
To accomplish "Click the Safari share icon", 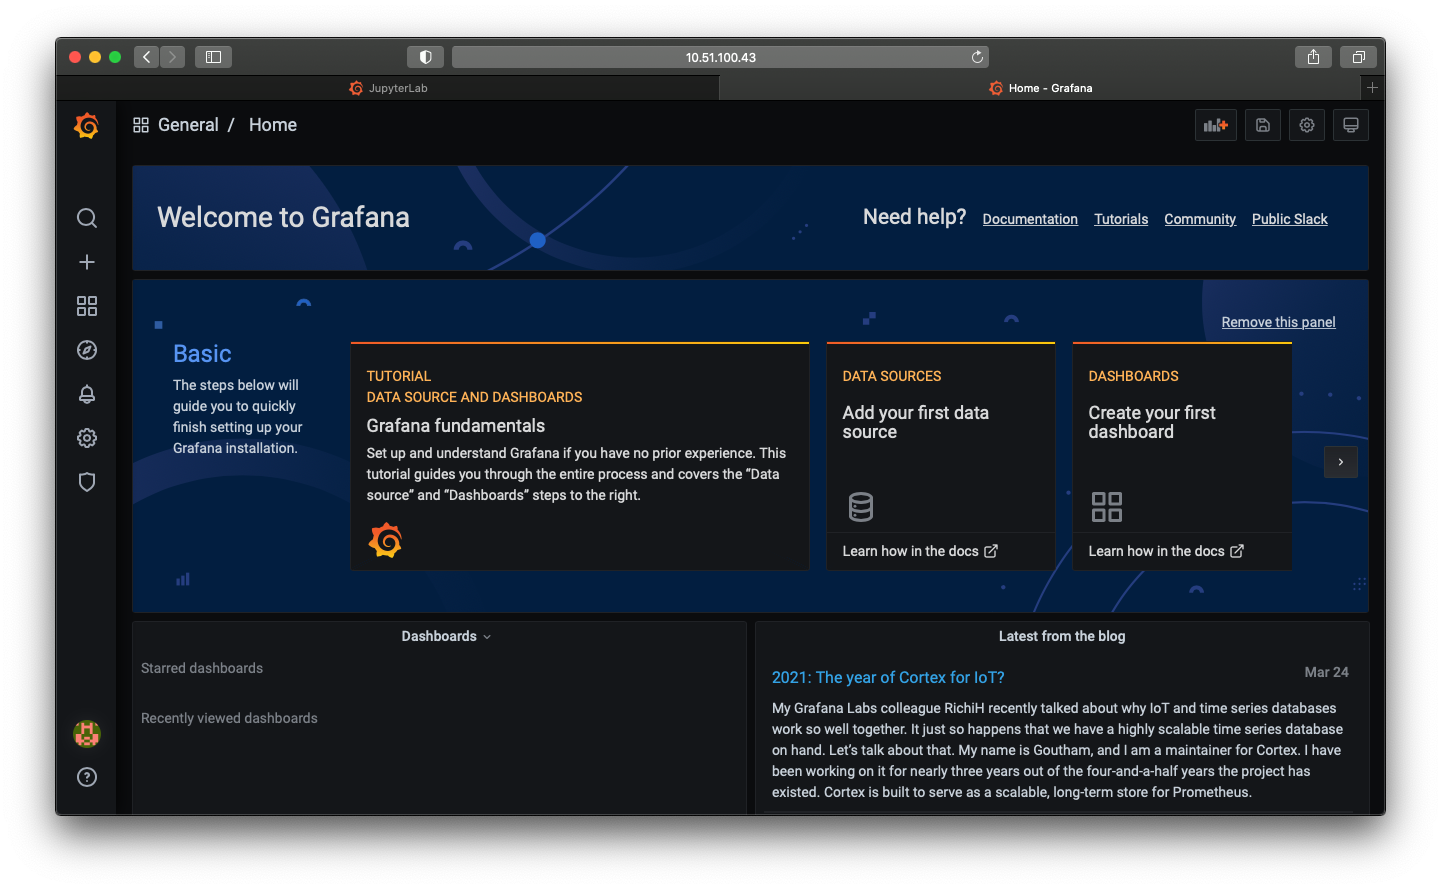I will 1313,57.
